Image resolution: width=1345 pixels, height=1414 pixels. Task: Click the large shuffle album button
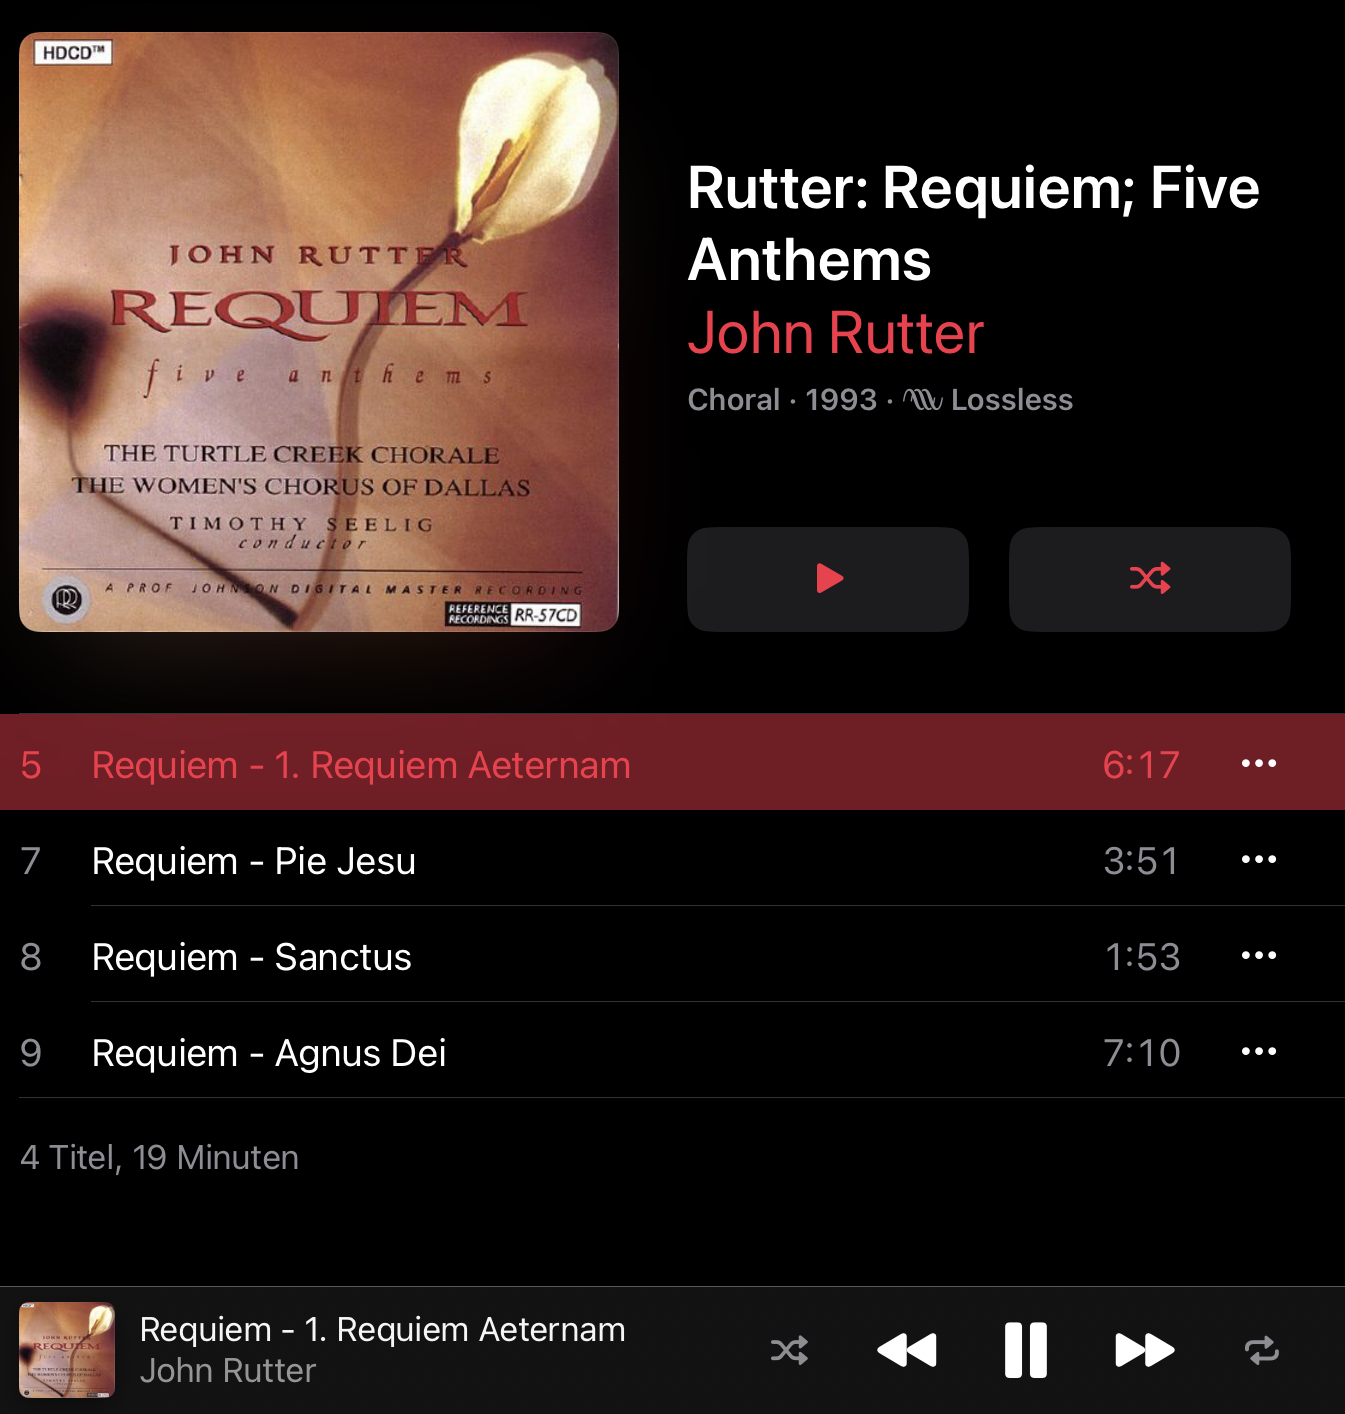[1150, 579]
